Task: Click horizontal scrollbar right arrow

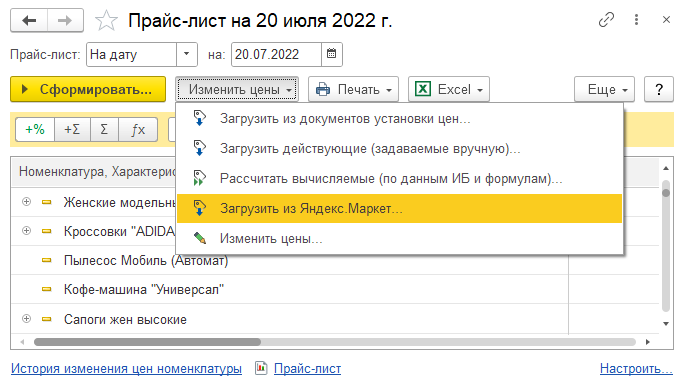Action: (x=648, y=341)
